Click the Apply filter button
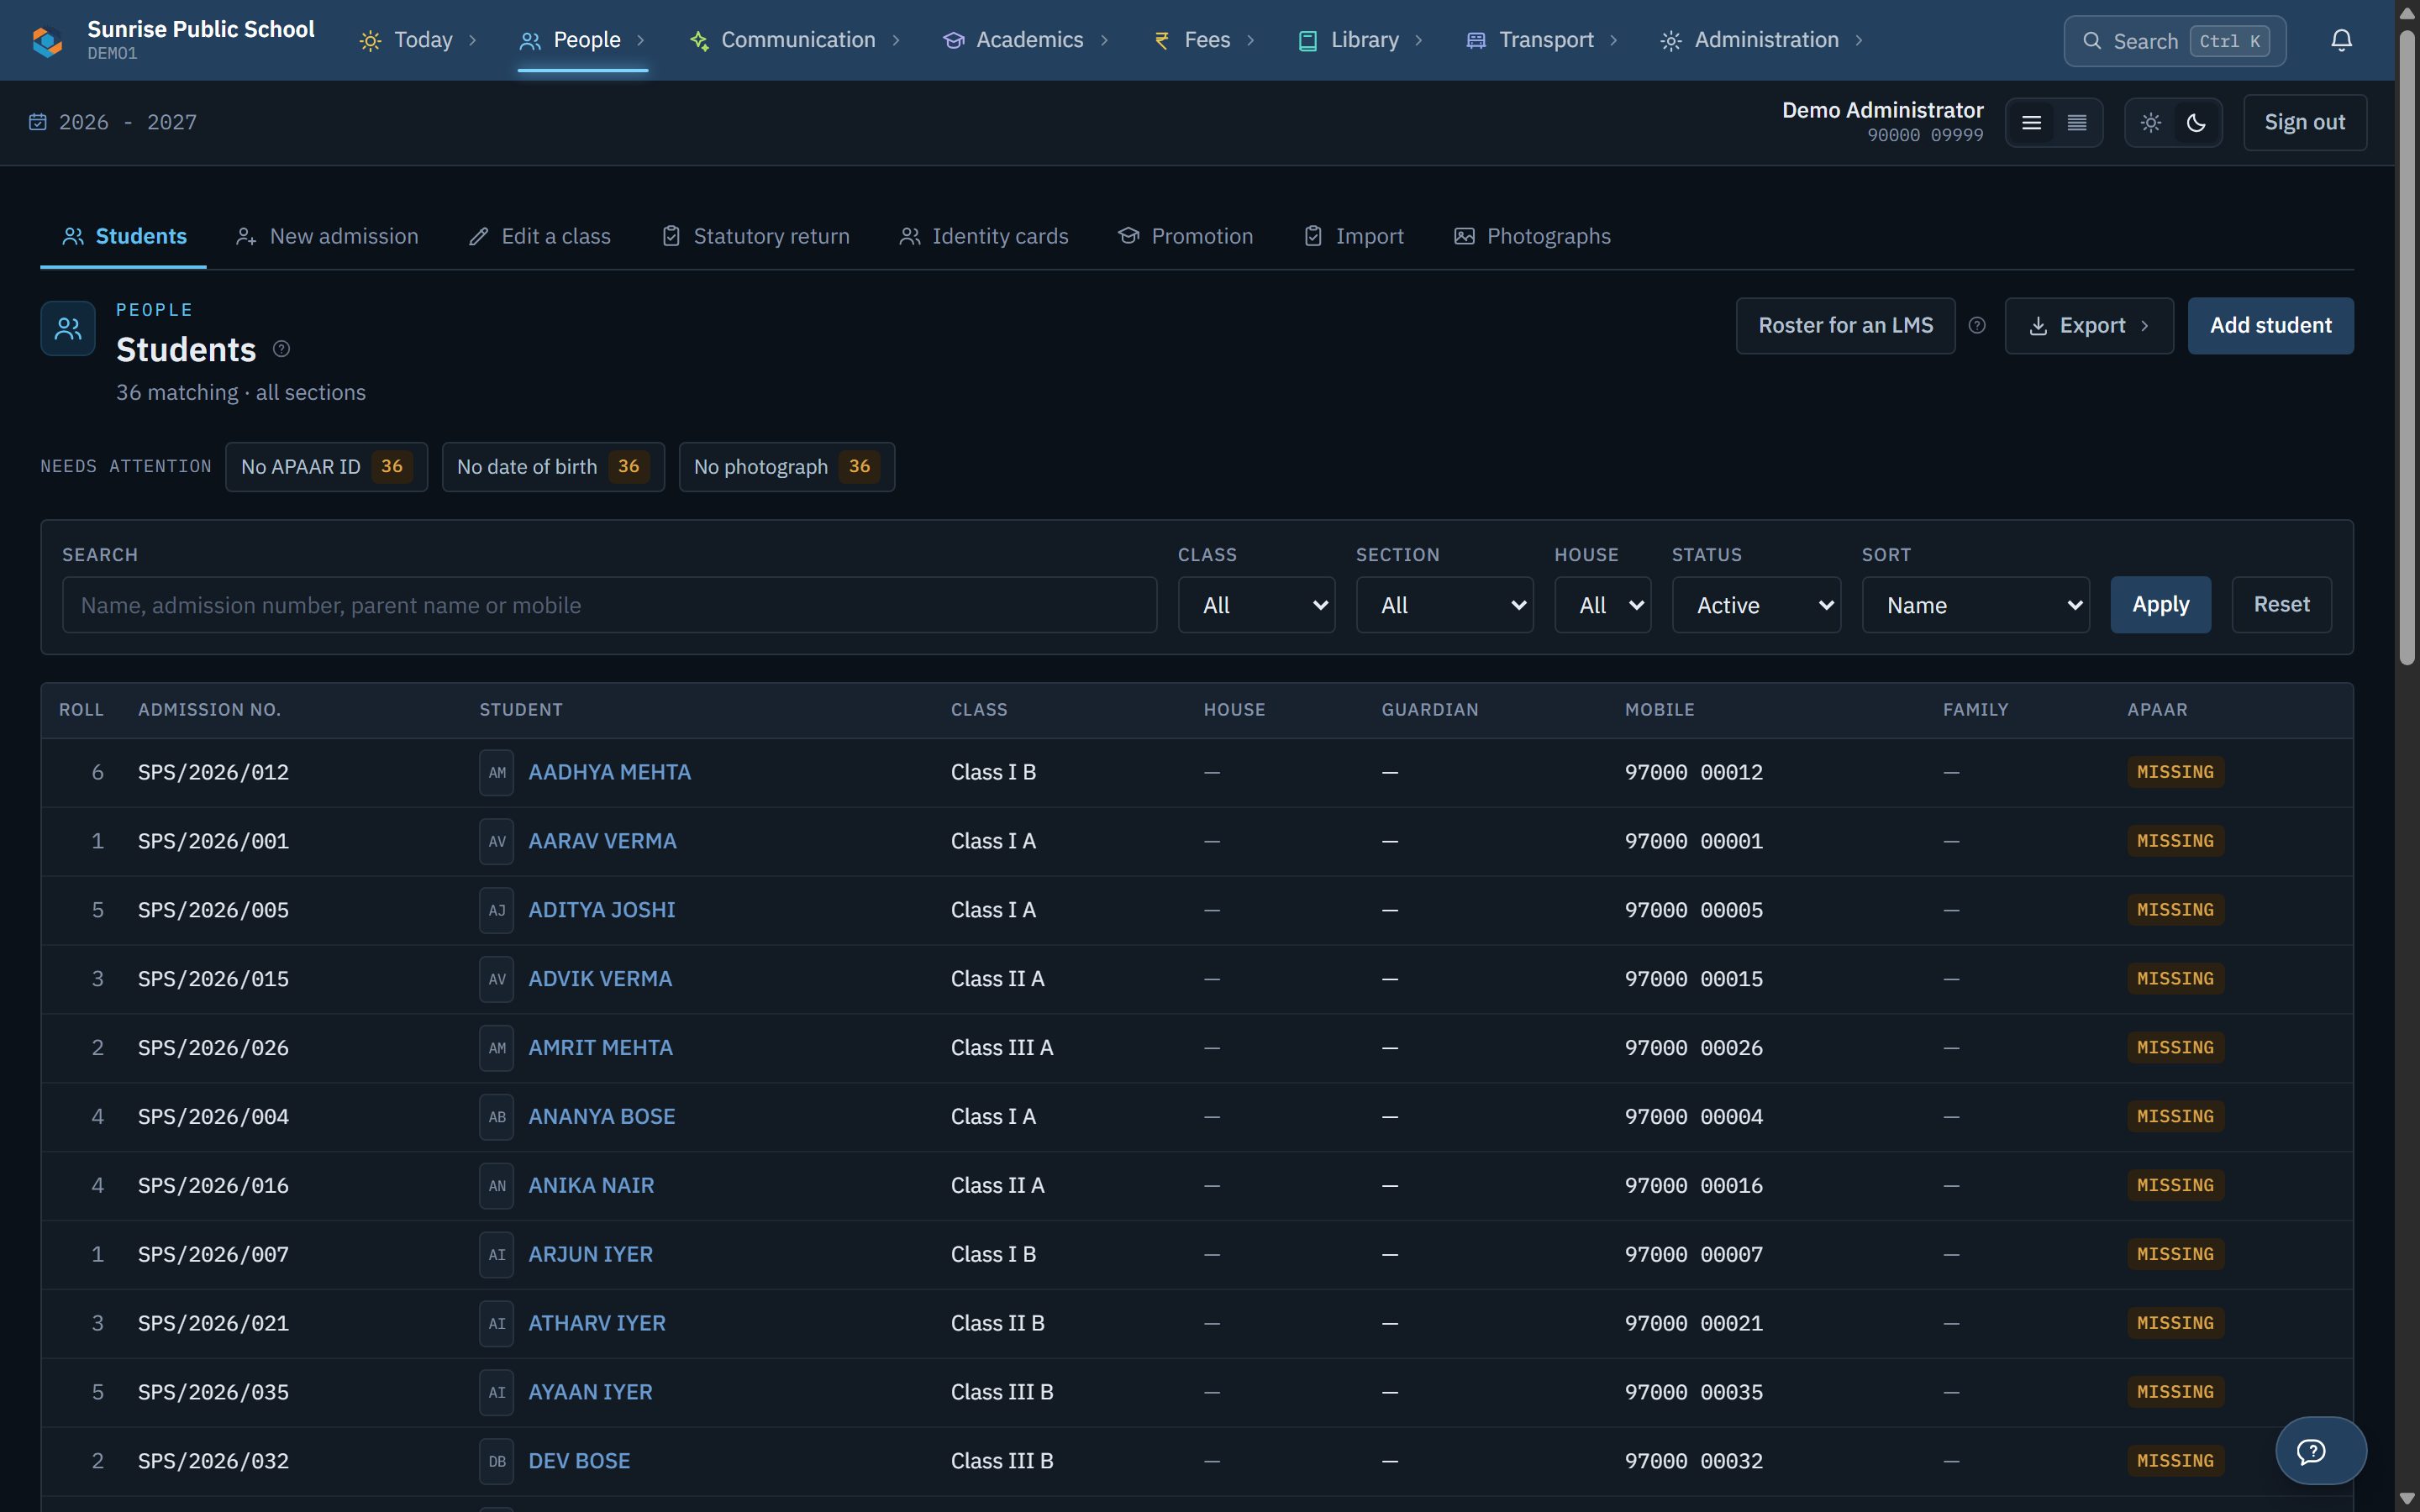2420x1512 pixels. point(2160,605)
